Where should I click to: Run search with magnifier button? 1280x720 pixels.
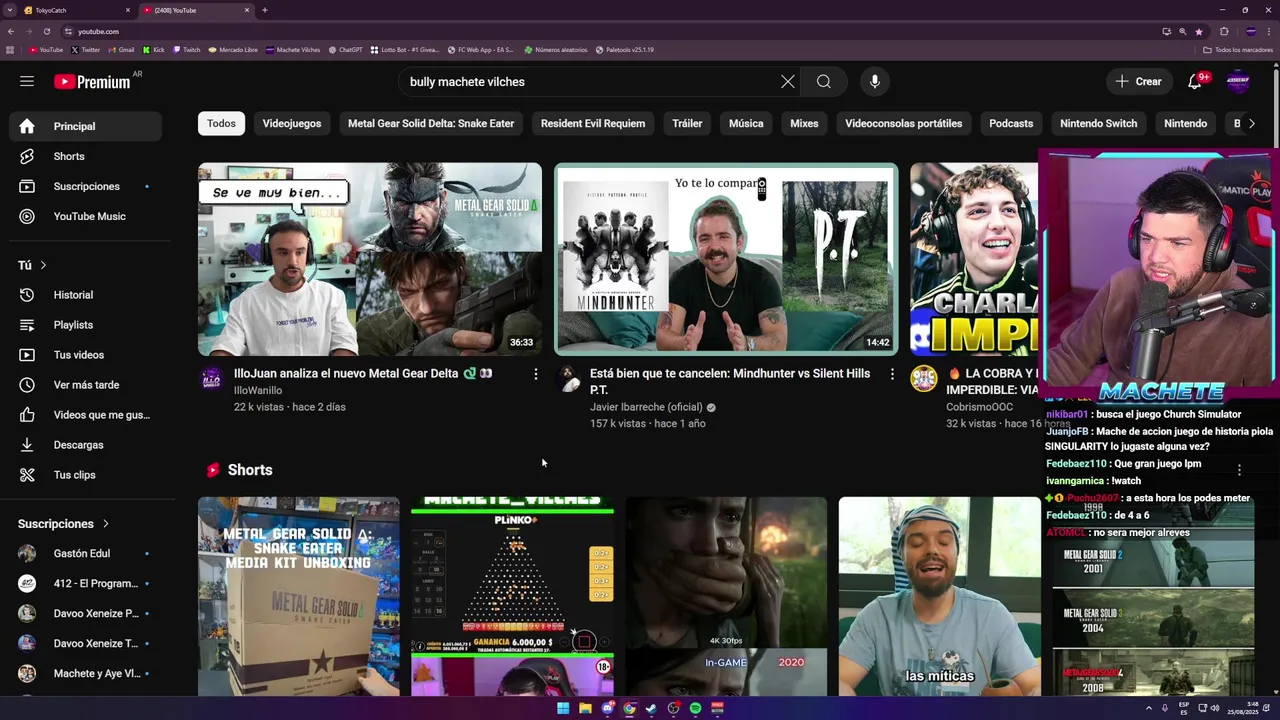823,82
